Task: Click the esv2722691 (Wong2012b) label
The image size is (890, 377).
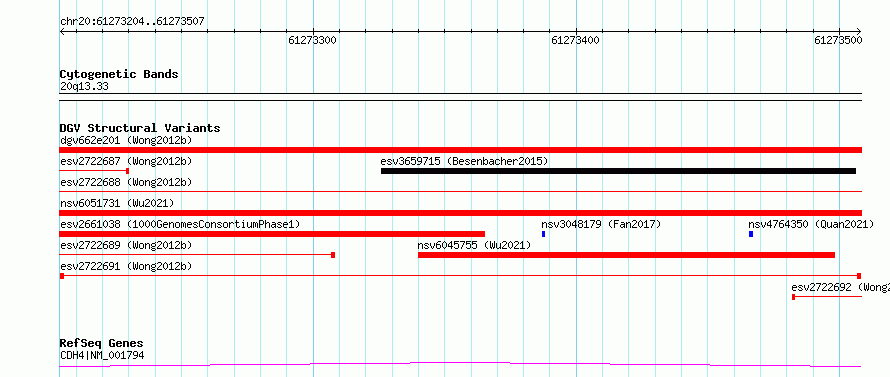Action: point(126,266)
